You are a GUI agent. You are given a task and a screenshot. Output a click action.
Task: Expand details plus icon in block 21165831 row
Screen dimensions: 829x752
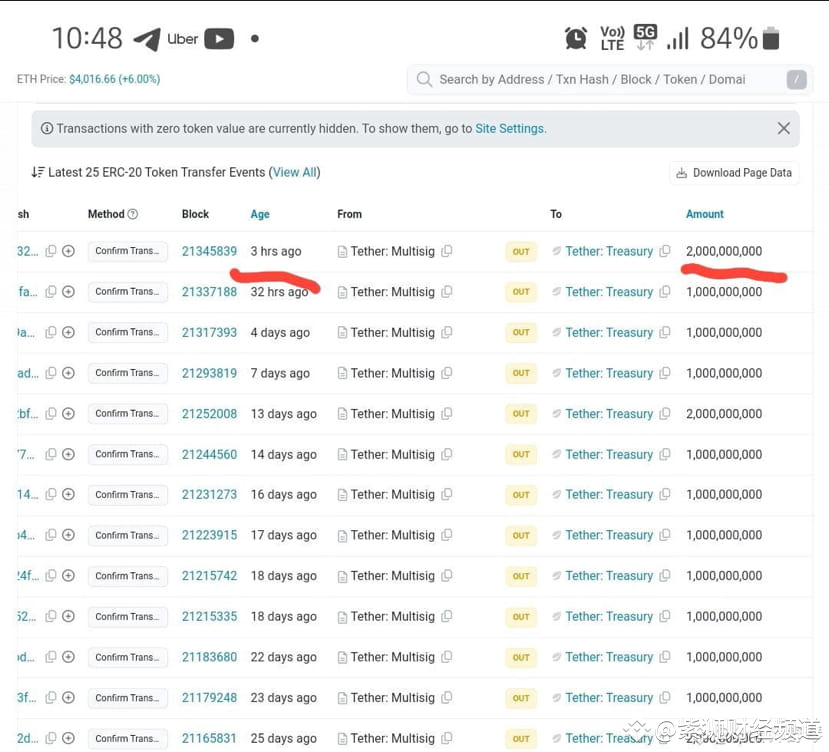tap(68, 738)
